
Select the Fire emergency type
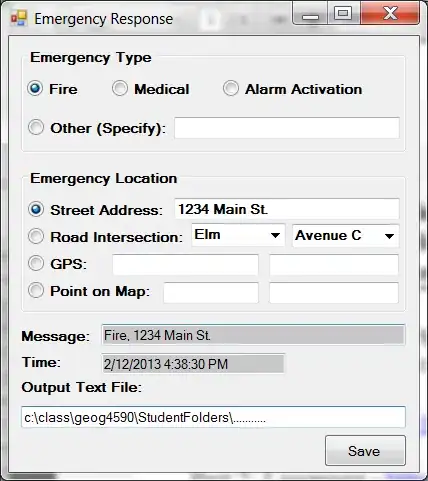click(x=35, y=89)
